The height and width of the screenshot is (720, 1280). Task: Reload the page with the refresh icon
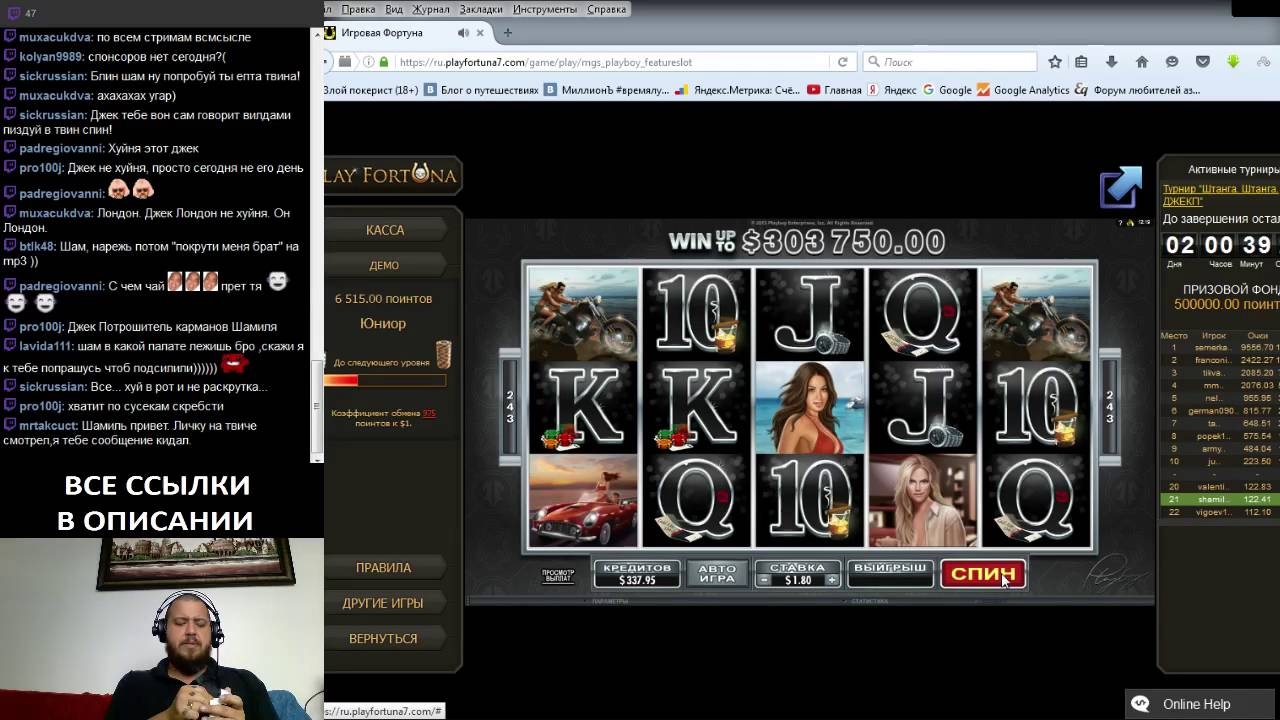pyautogui.click(x=843, y=62)
